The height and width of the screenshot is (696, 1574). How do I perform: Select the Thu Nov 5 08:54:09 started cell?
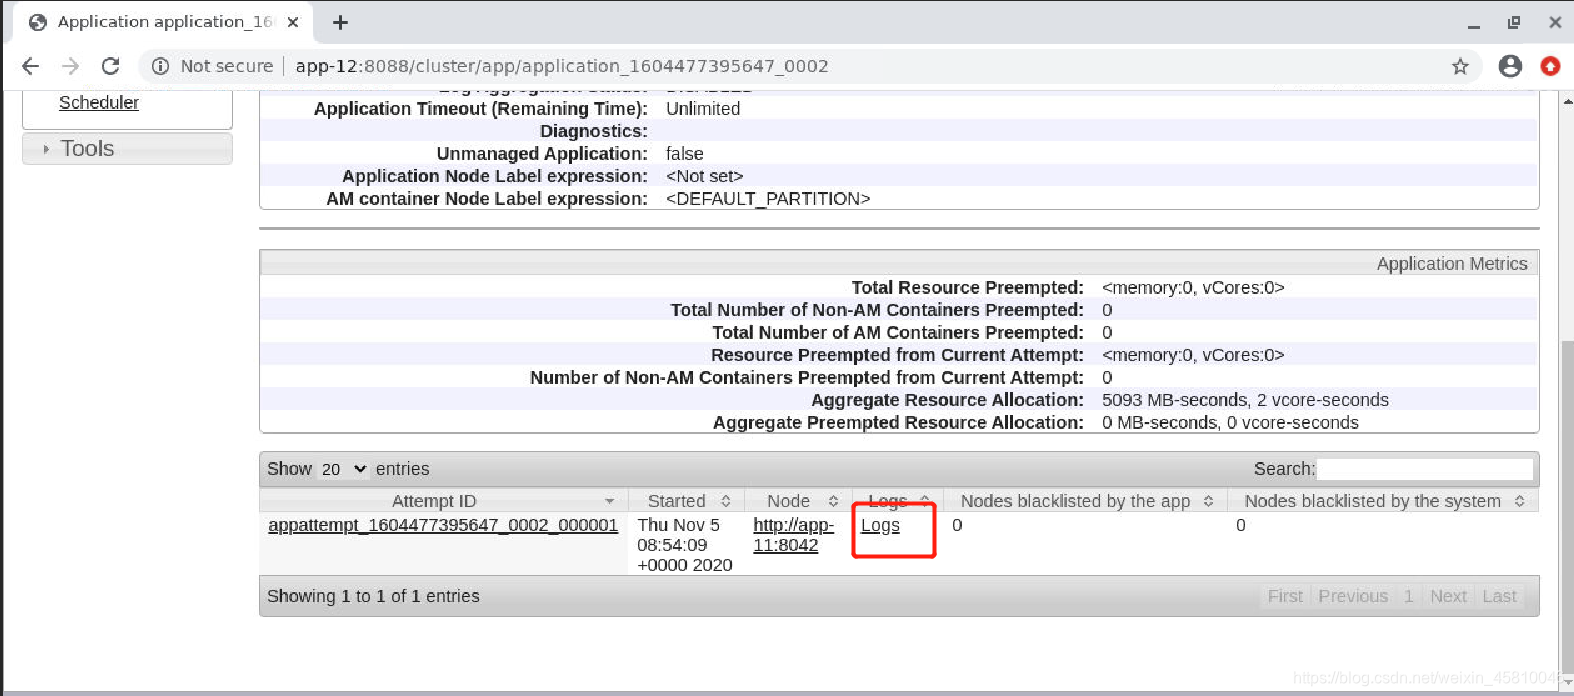685,545
